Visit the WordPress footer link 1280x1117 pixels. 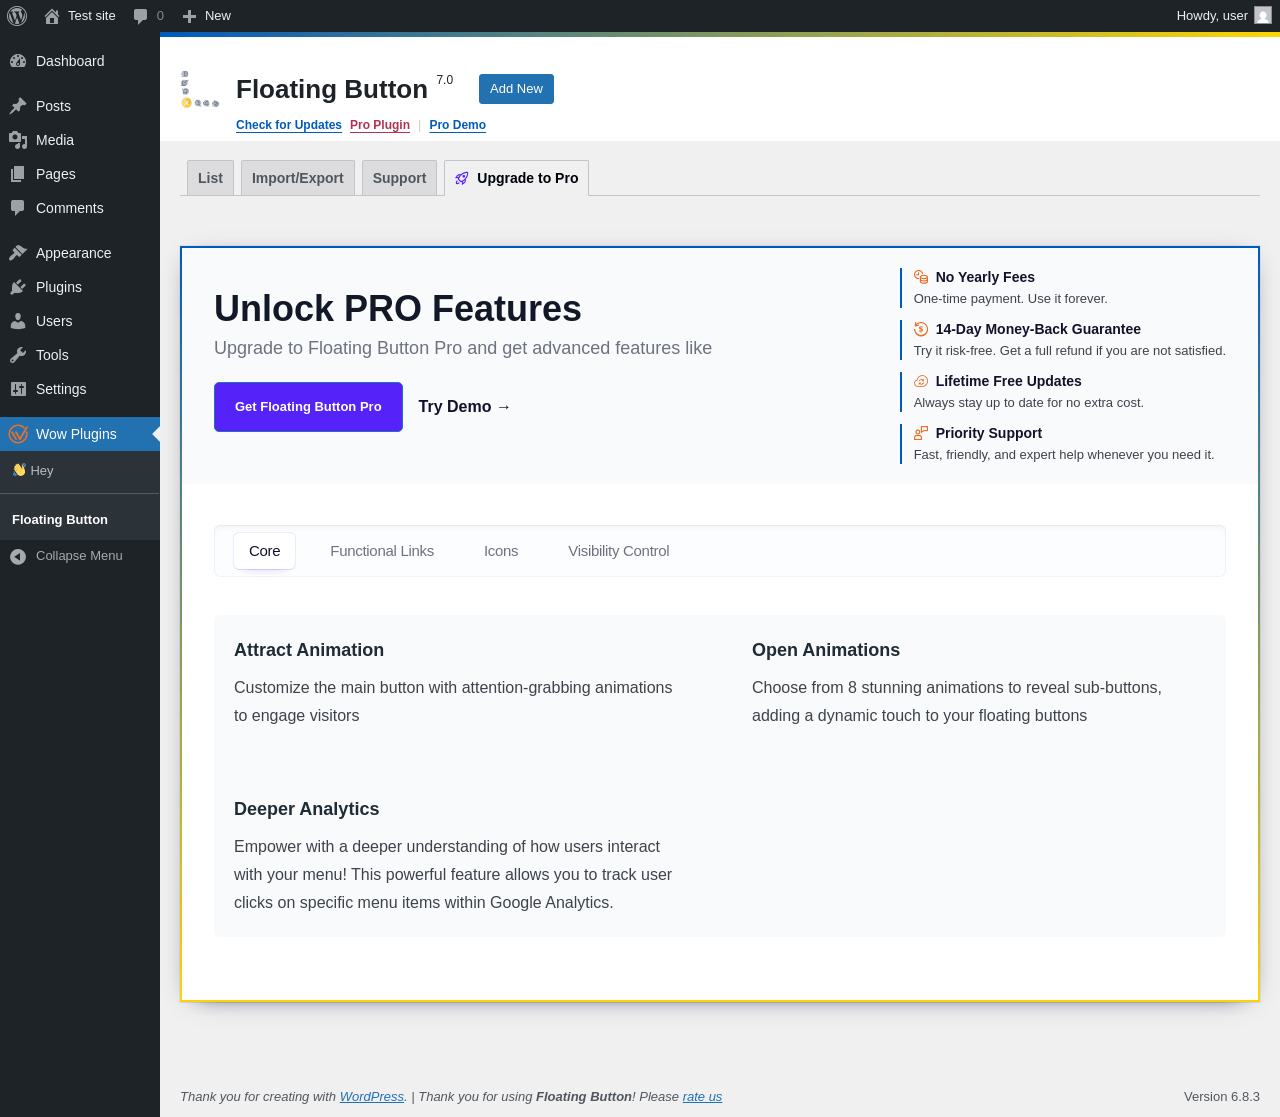point(372,1097)
